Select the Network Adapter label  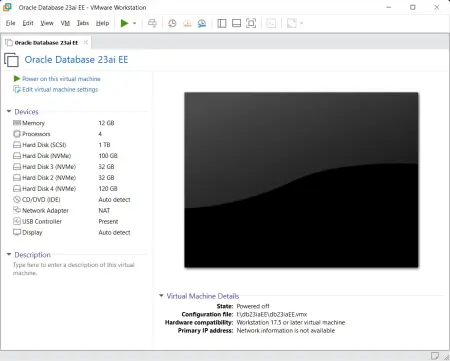pos(45,211)
